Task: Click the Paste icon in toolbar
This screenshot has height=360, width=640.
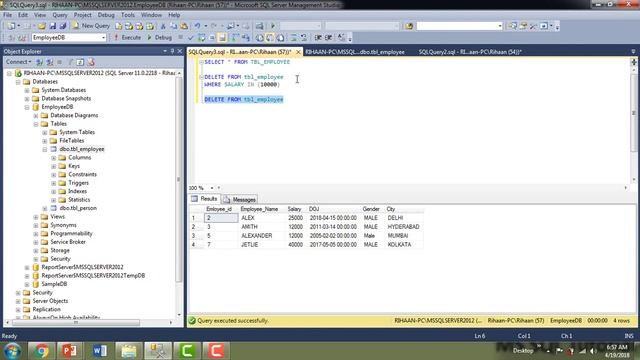Action: (x=184, y=26)
